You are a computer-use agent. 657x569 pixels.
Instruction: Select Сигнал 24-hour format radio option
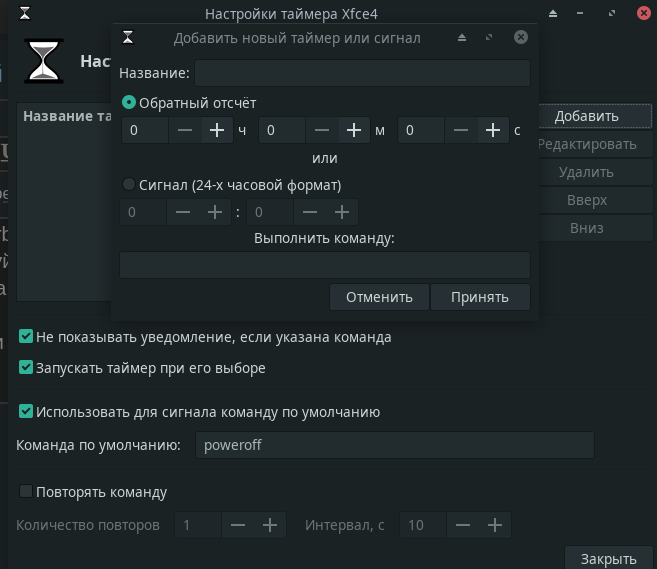[129, 184]
